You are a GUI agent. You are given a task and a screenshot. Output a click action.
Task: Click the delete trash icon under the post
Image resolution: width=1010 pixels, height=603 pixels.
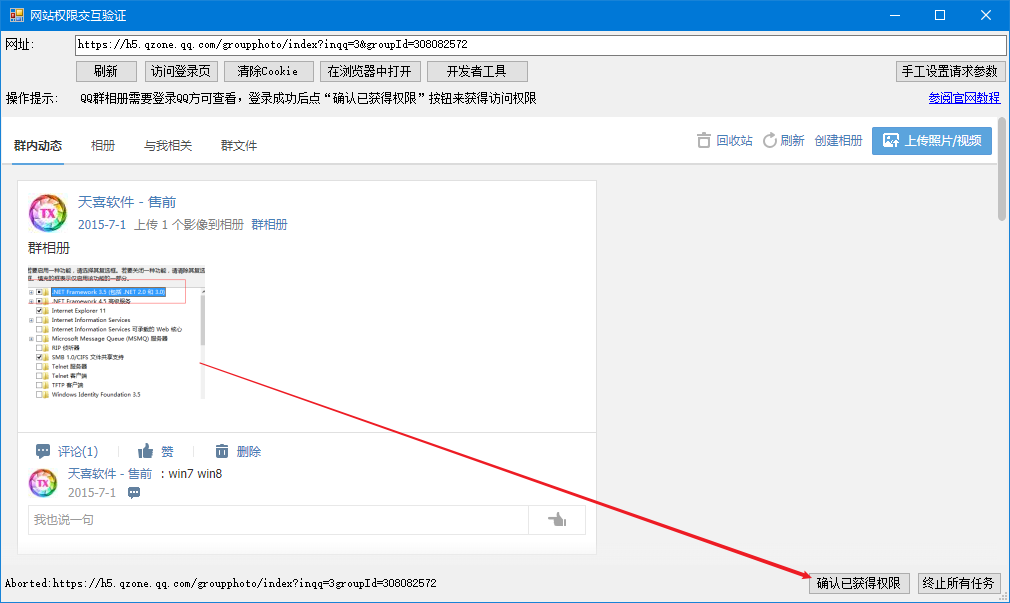(222, 451)
